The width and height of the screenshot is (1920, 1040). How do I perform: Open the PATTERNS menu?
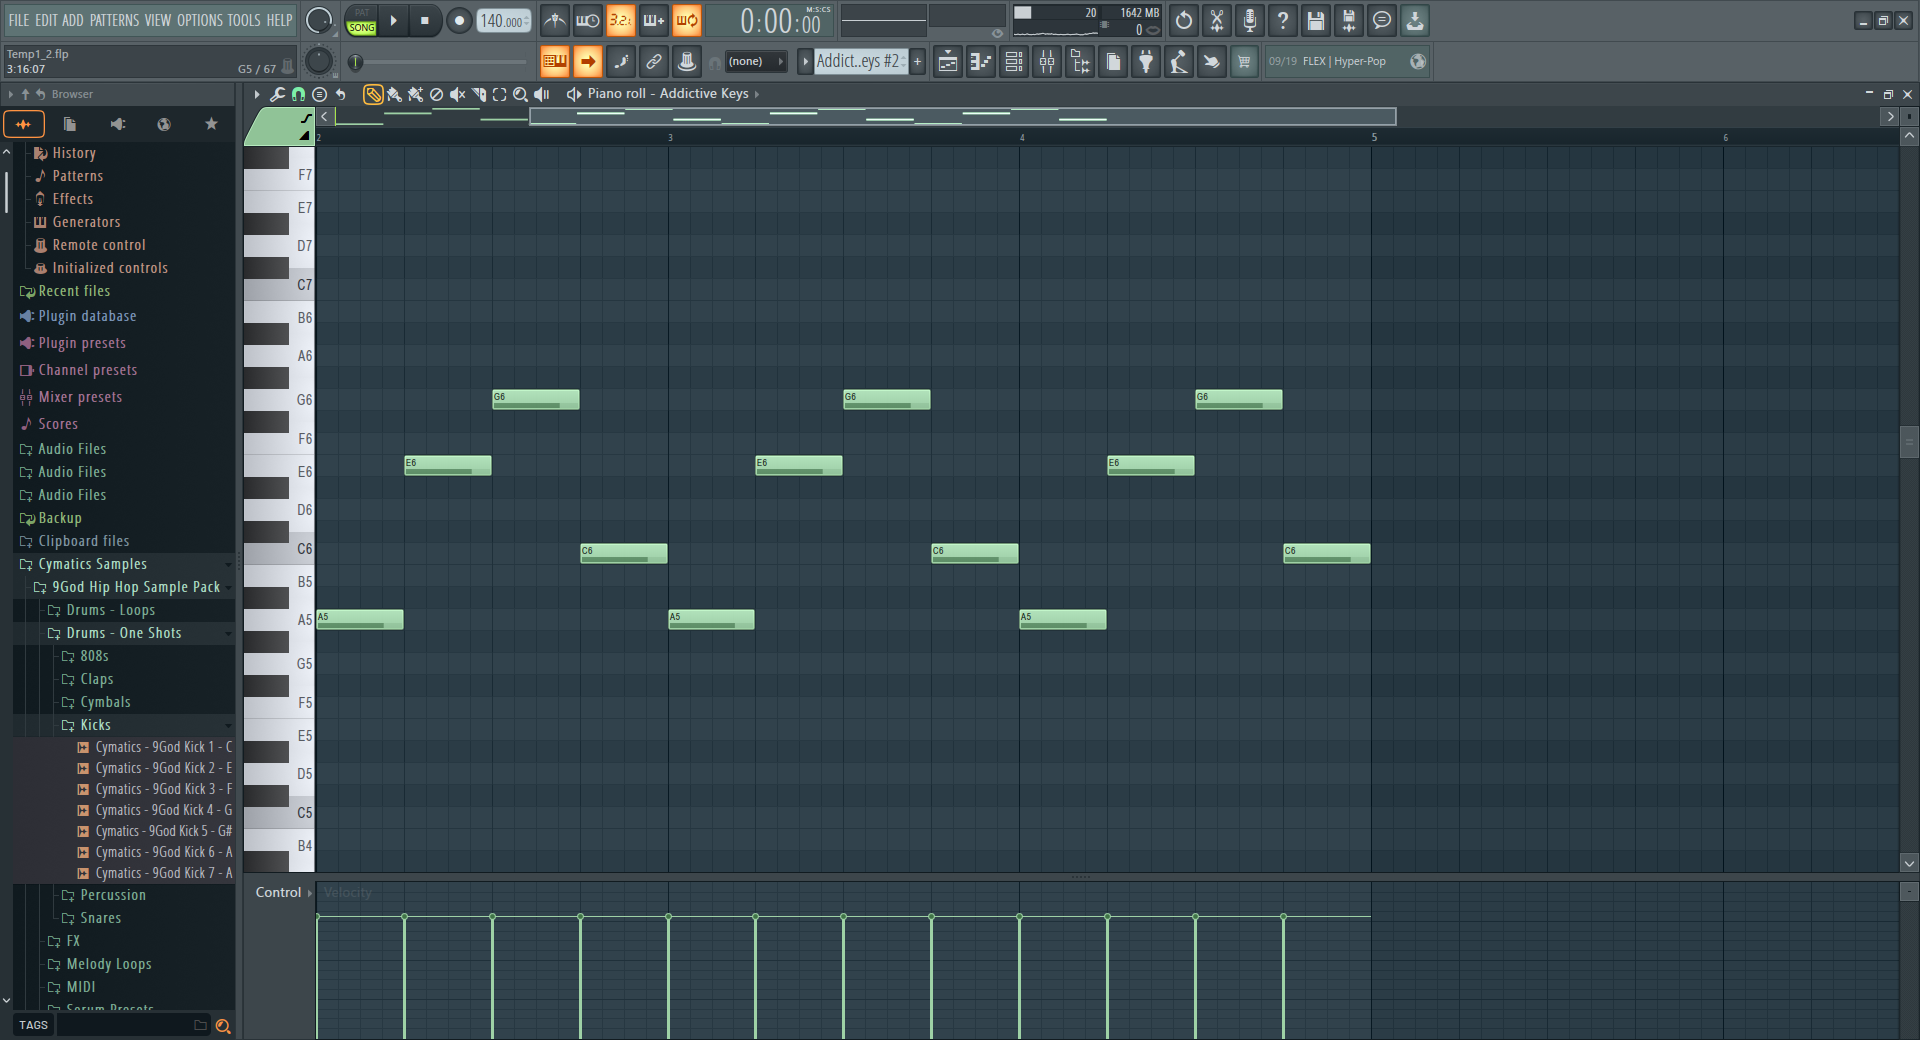[114, 20]
